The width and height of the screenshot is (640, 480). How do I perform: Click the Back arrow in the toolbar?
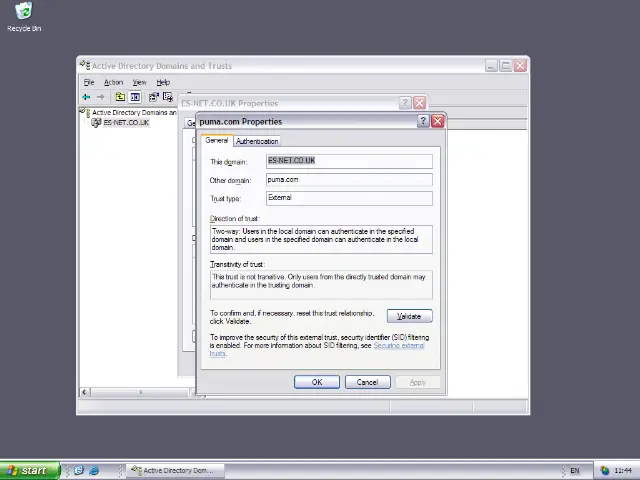tap(86, 97)
